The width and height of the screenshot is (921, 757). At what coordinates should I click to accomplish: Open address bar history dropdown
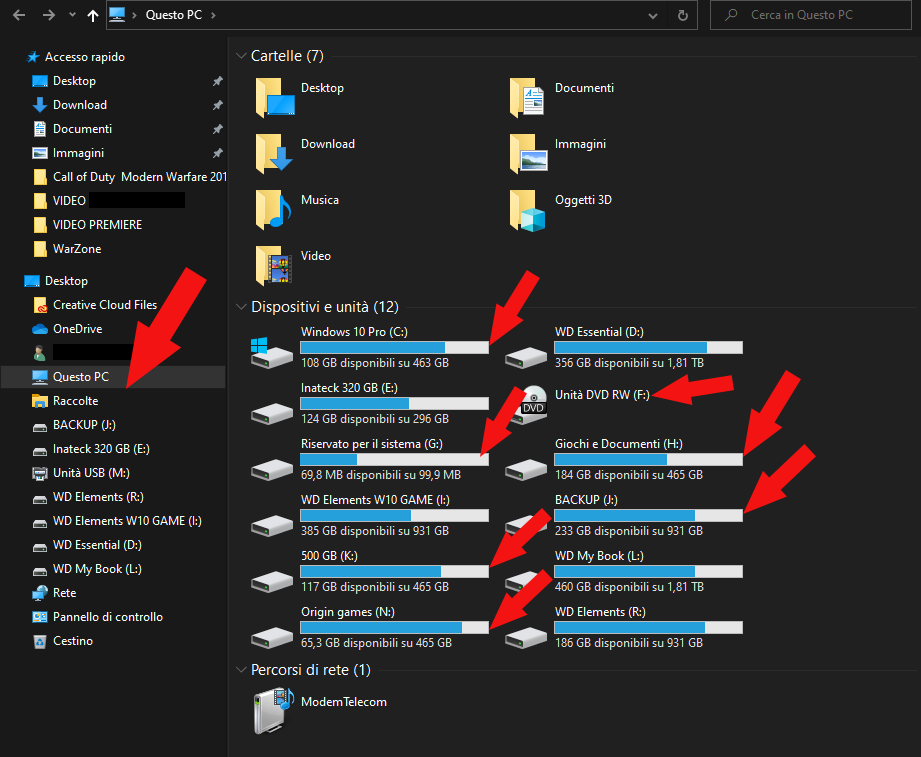[653, 16]
